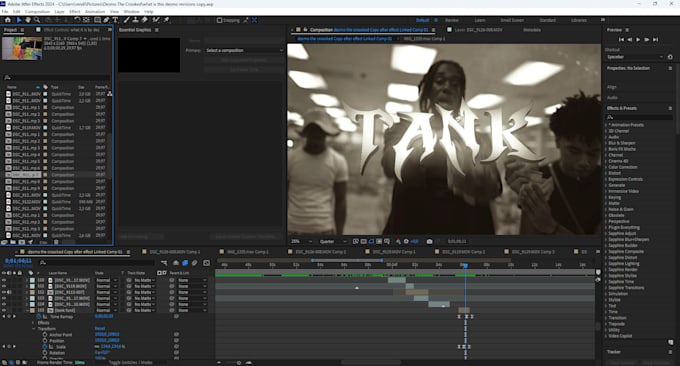680x366 pixels.
Task: Select the Rectangle shape tool
Action: point(97,20)
